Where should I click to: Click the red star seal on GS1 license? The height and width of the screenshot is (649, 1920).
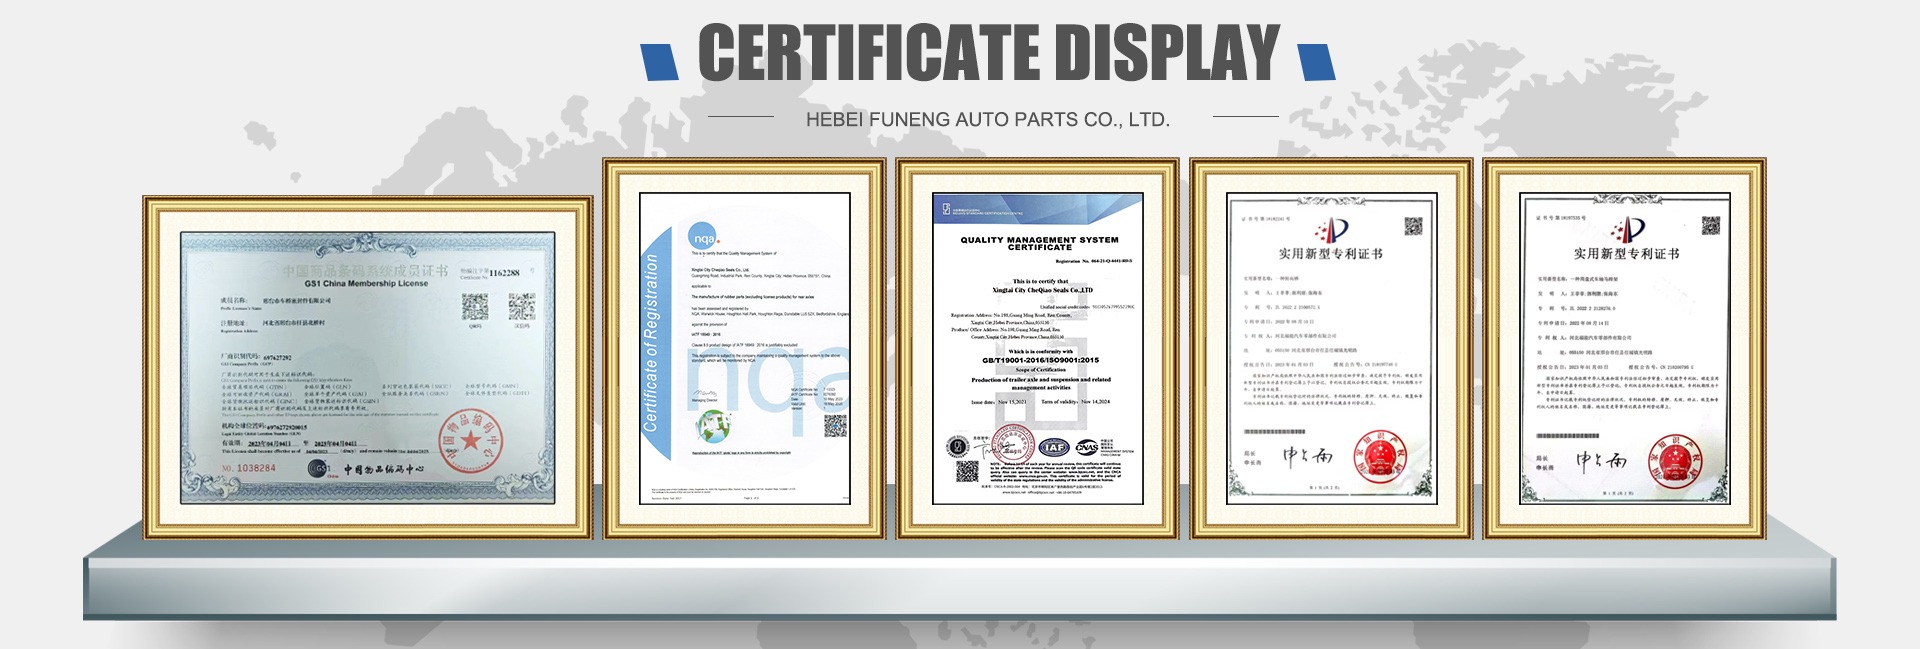coord(470,441)
